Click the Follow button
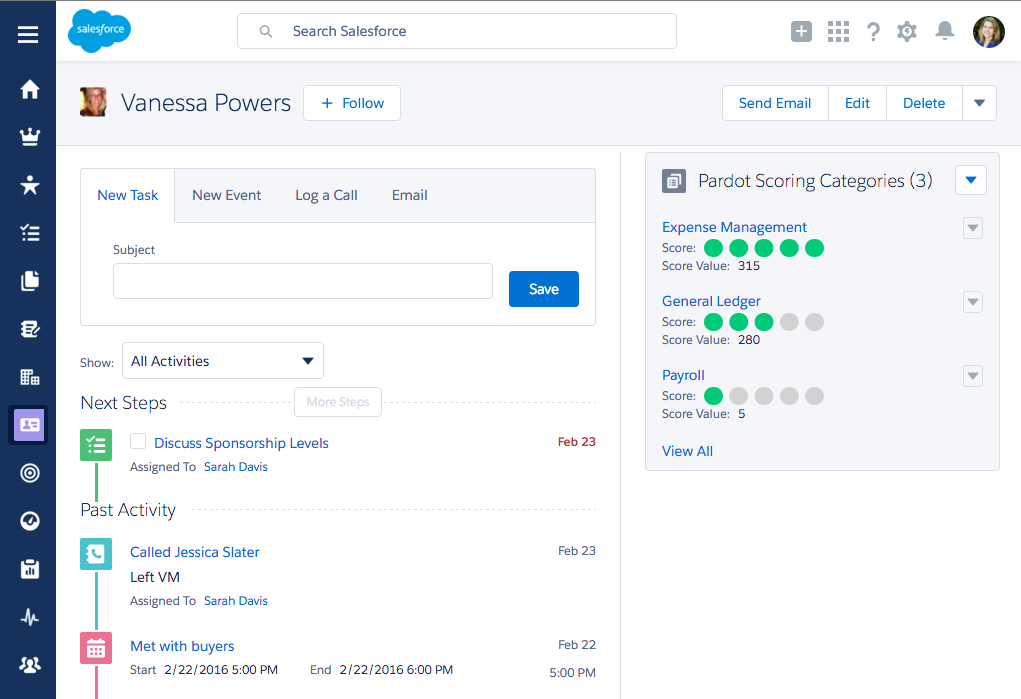The image size is (1021, 699). [x=352, y=103]
